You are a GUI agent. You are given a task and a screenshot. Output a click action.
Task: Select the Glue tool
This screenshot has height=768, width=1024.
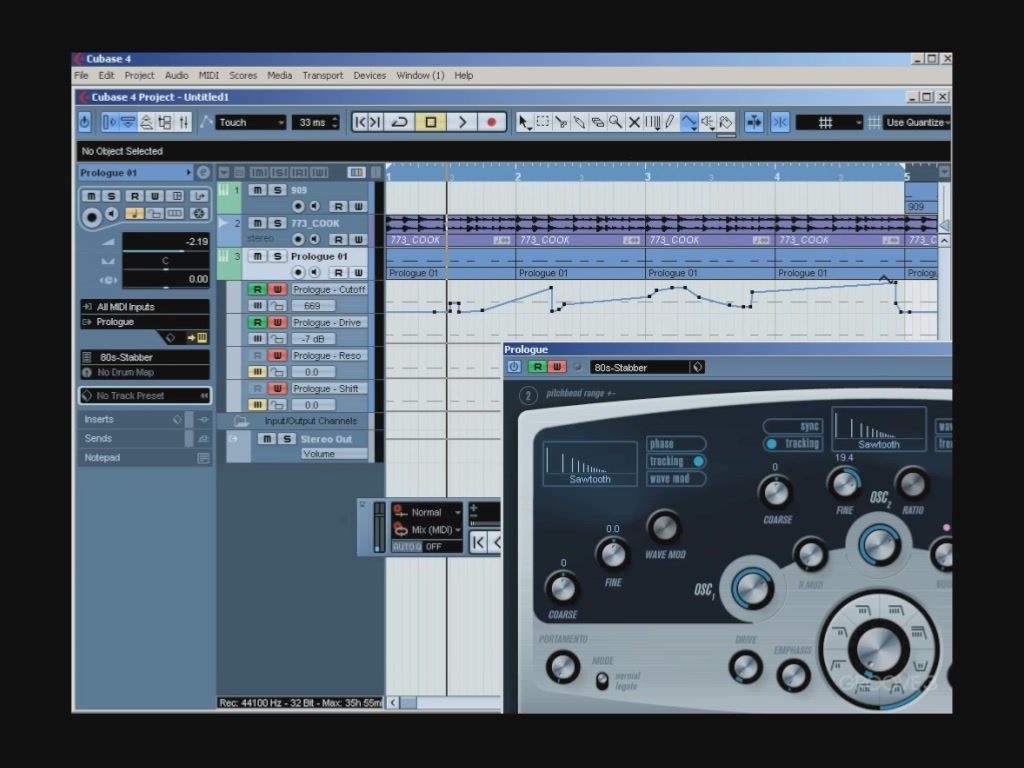click(579, 122)
